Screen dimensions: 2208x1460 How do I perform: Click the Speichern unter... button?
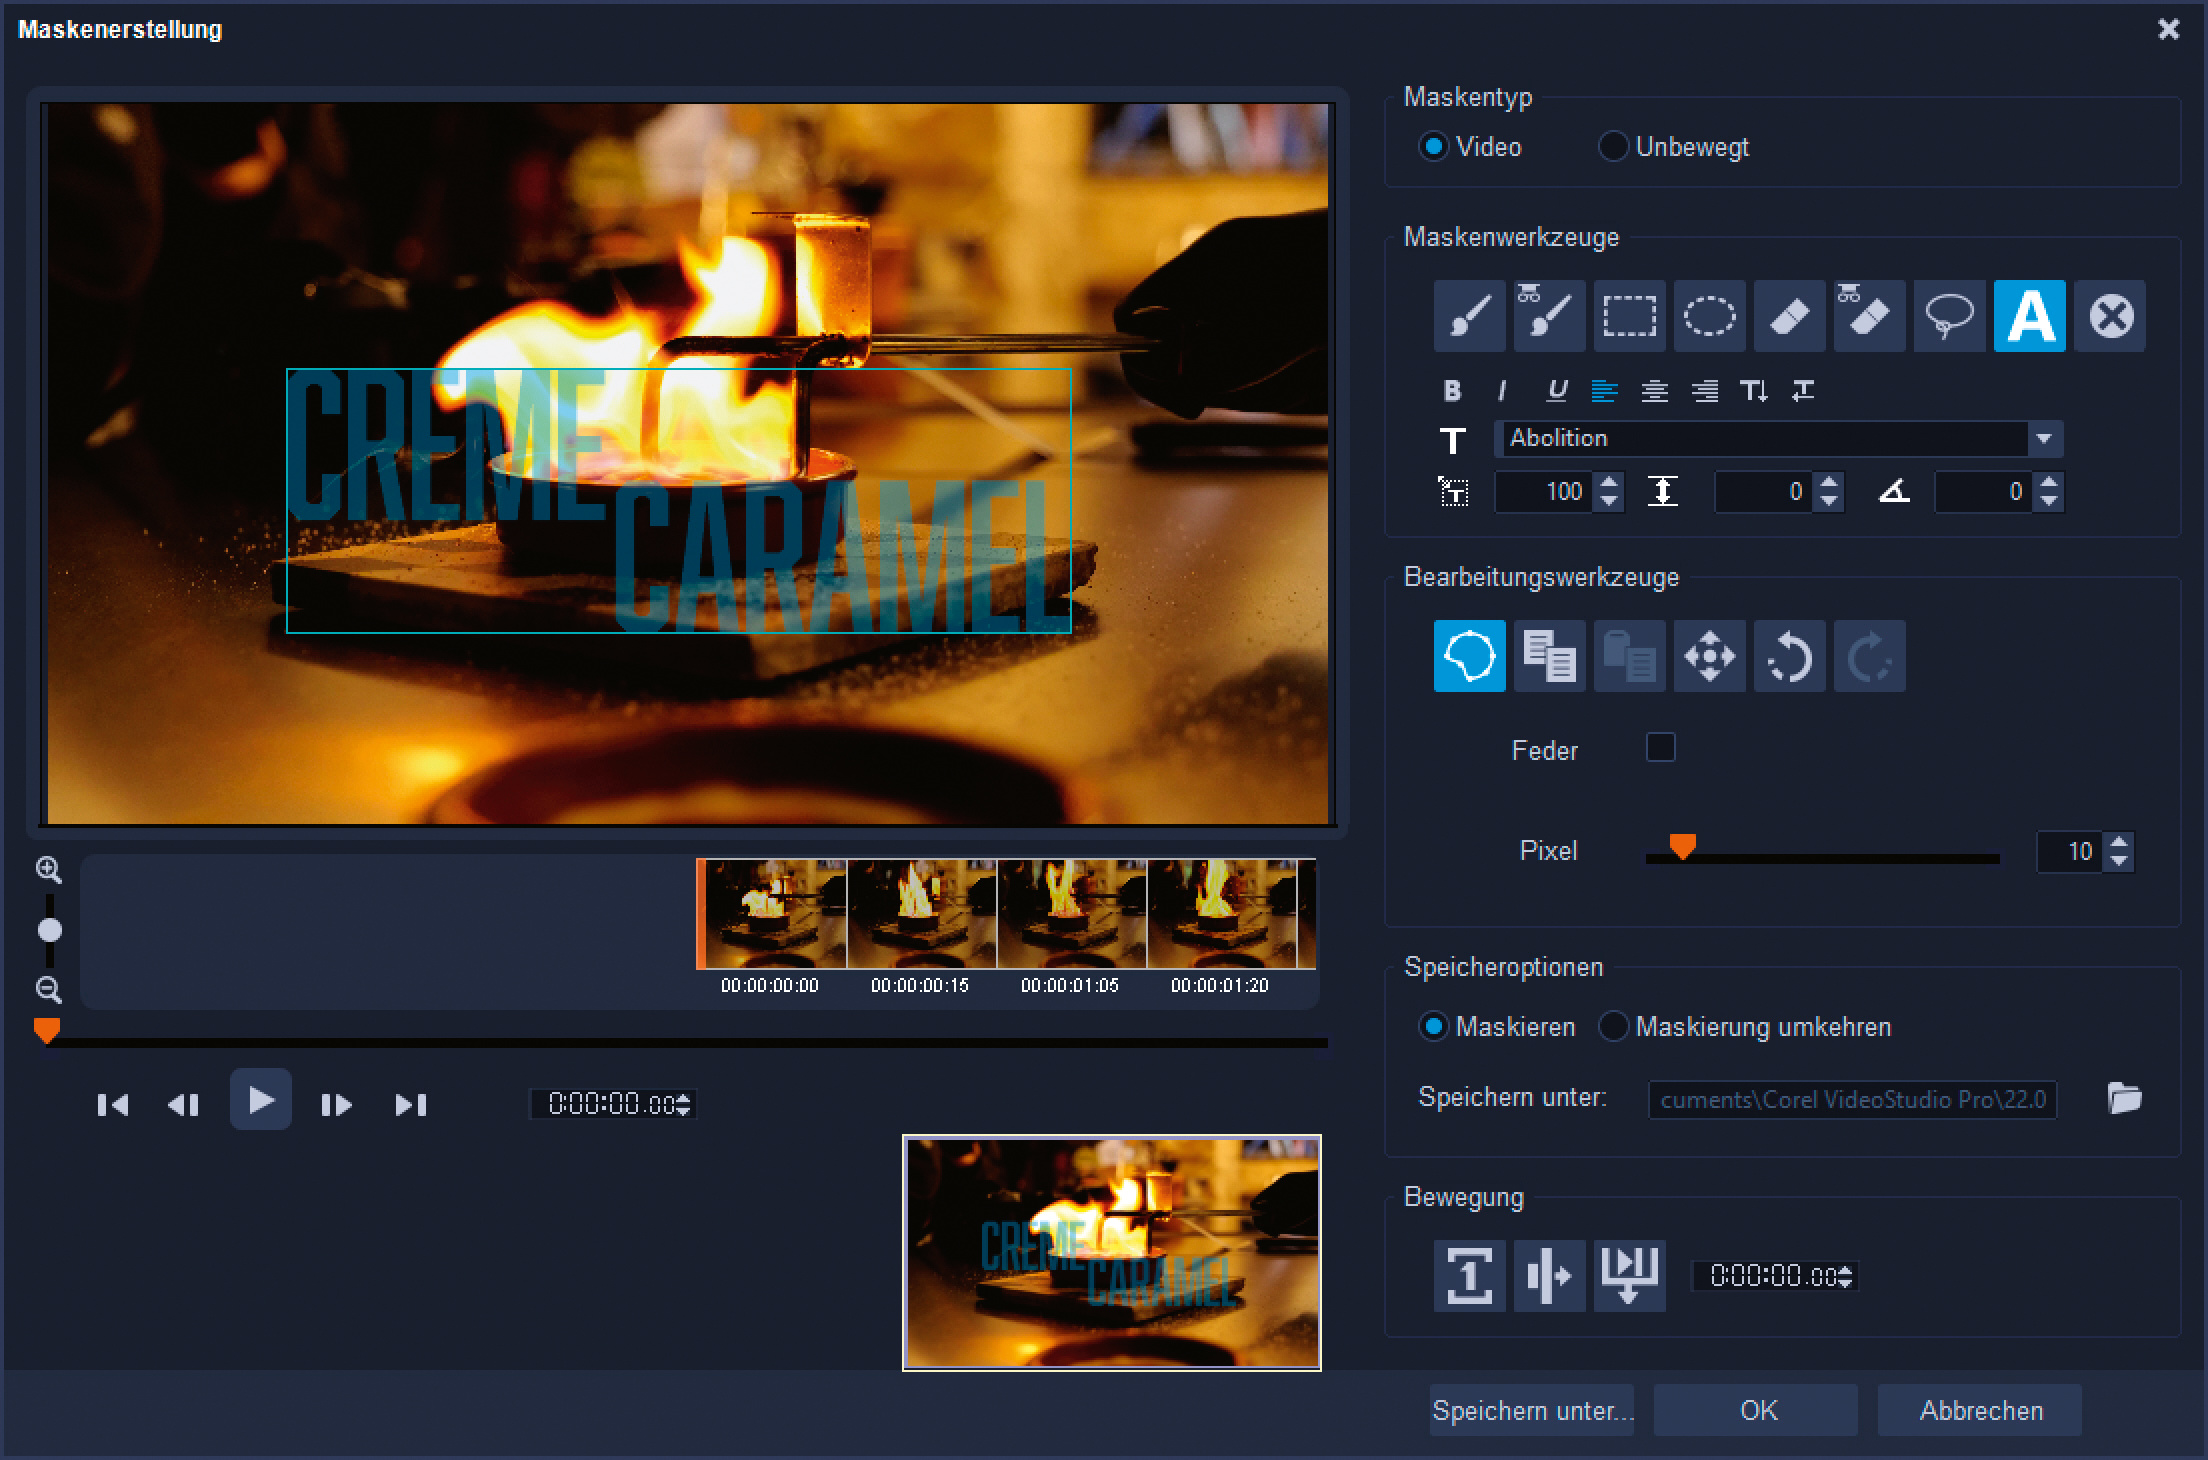pyautogui.click(x=1531, y=1410)
